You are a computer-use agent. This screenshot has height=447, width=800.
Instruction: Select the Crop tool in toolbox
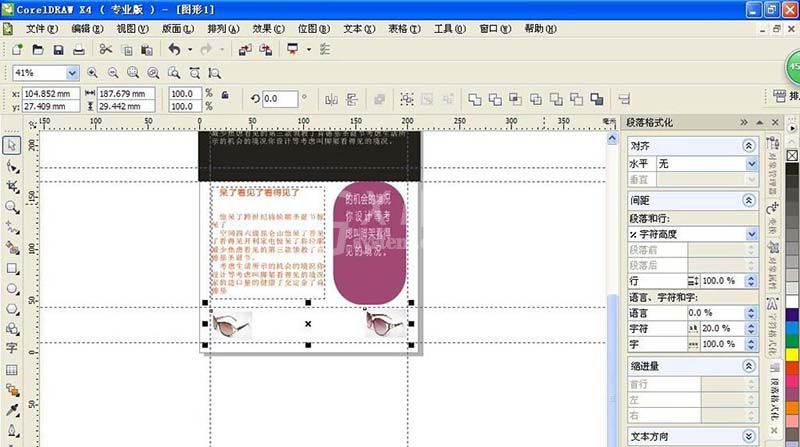[12, 187]
